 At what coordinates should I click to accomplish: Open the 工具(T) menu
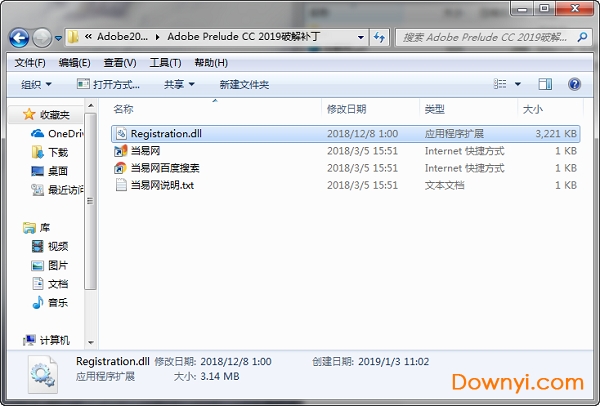pyautogui.click(x=165, y=63)
